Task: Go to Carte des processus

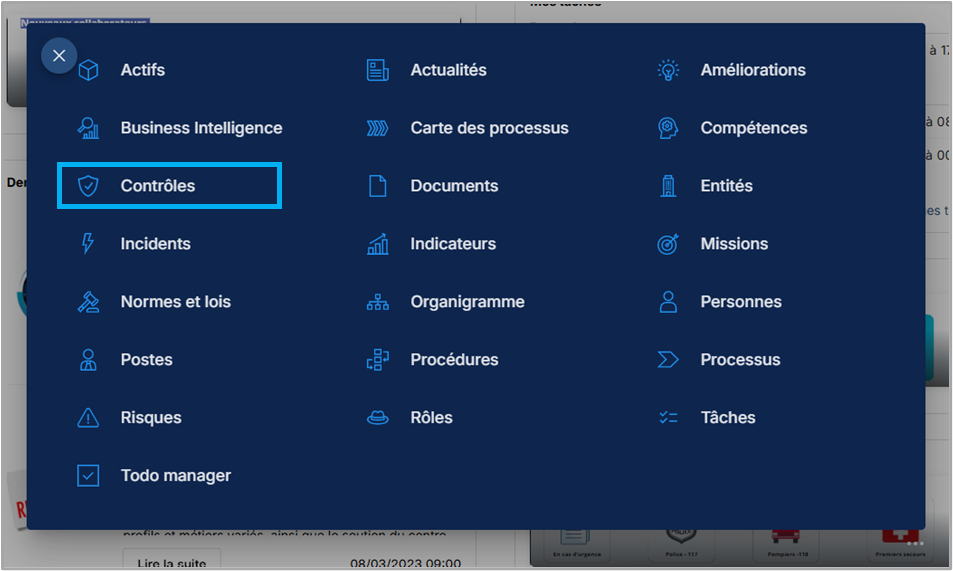Action: 488,128
